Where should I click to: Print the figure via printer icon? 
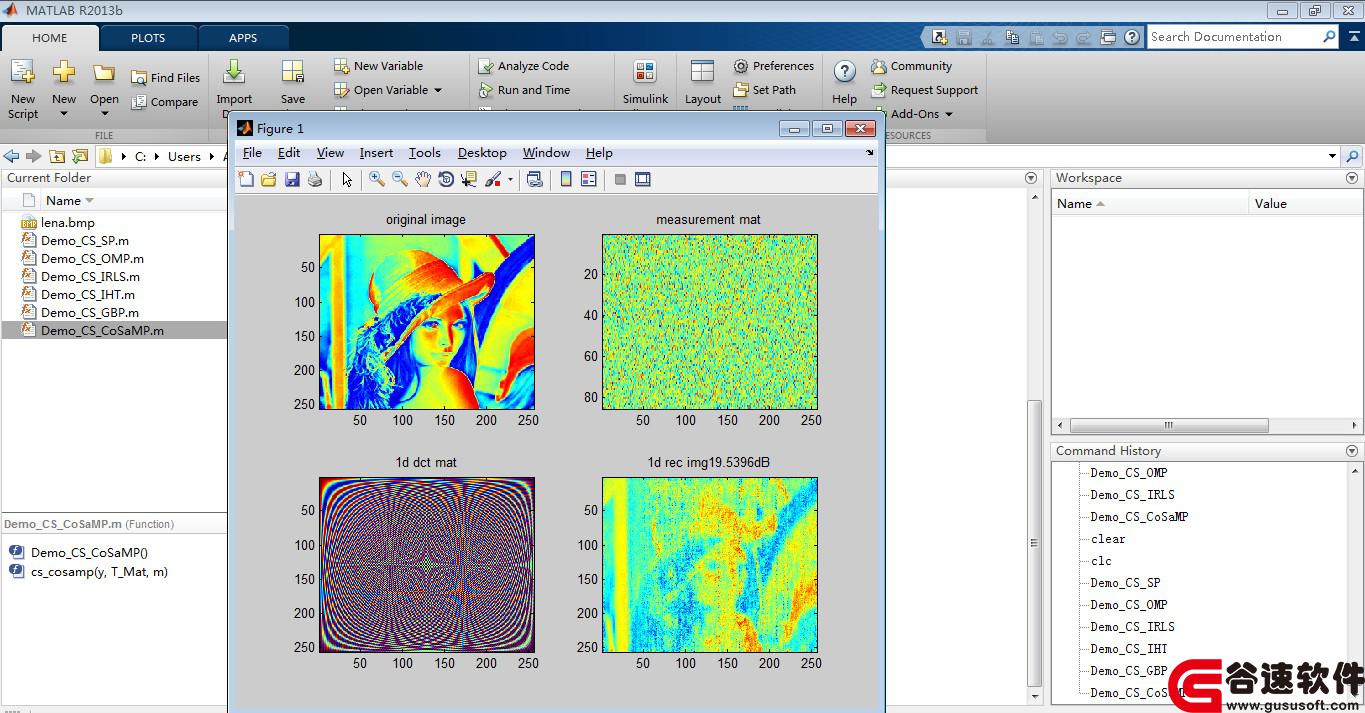315,179
